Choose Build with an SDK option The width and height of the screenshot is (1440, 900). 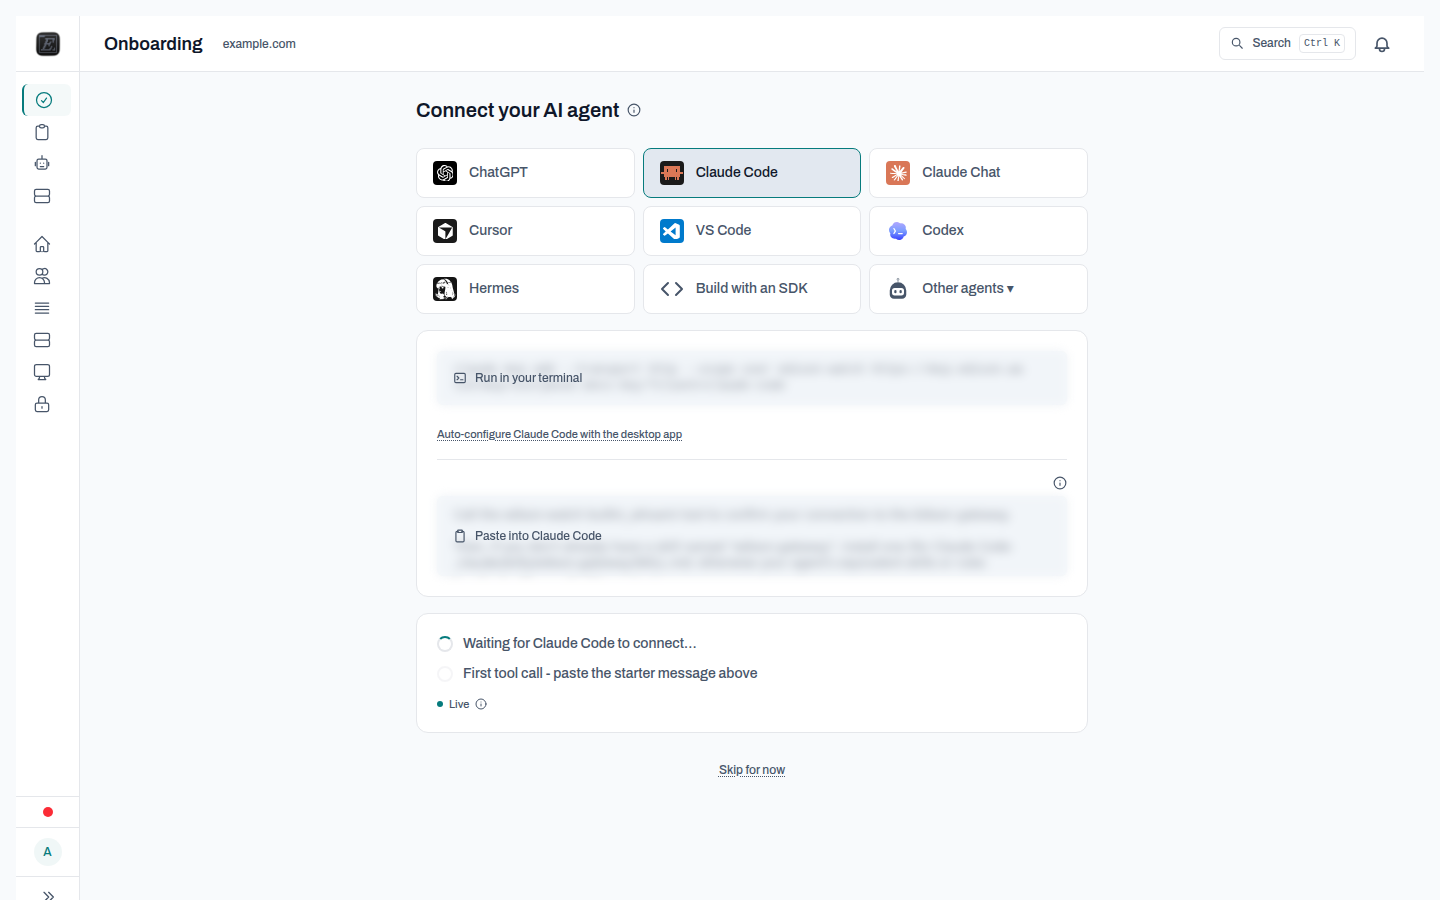[752, 289]
